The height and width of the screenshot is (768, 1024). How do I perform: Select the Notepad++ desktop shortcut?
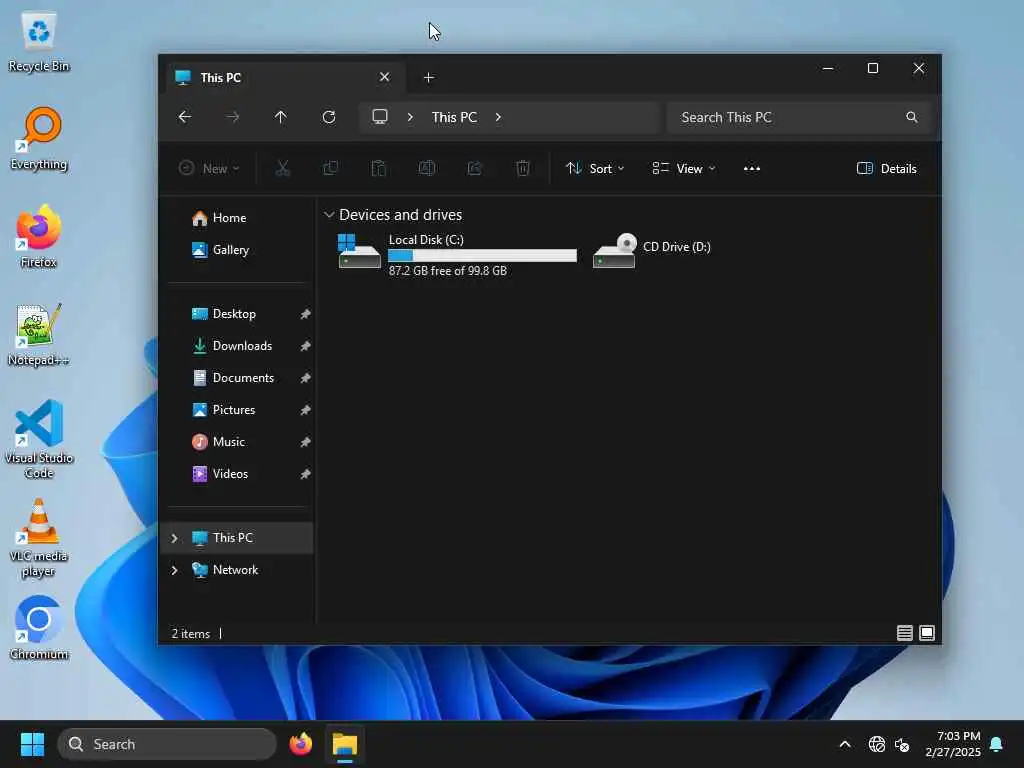click(39, 334)
